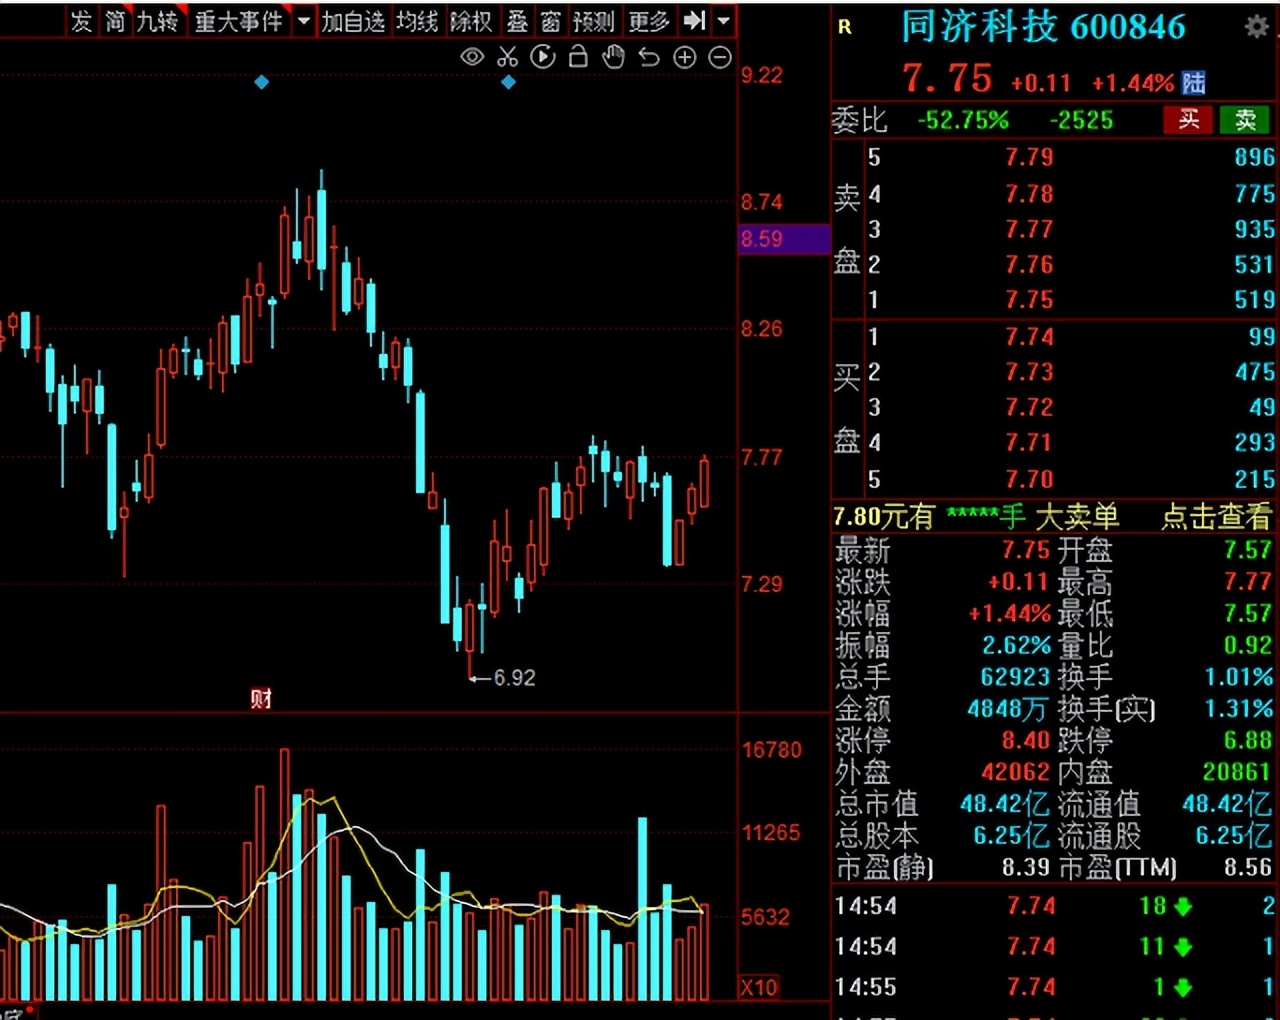Click the 点击查看 link

pyautogui.click(x=1216, y=517)
